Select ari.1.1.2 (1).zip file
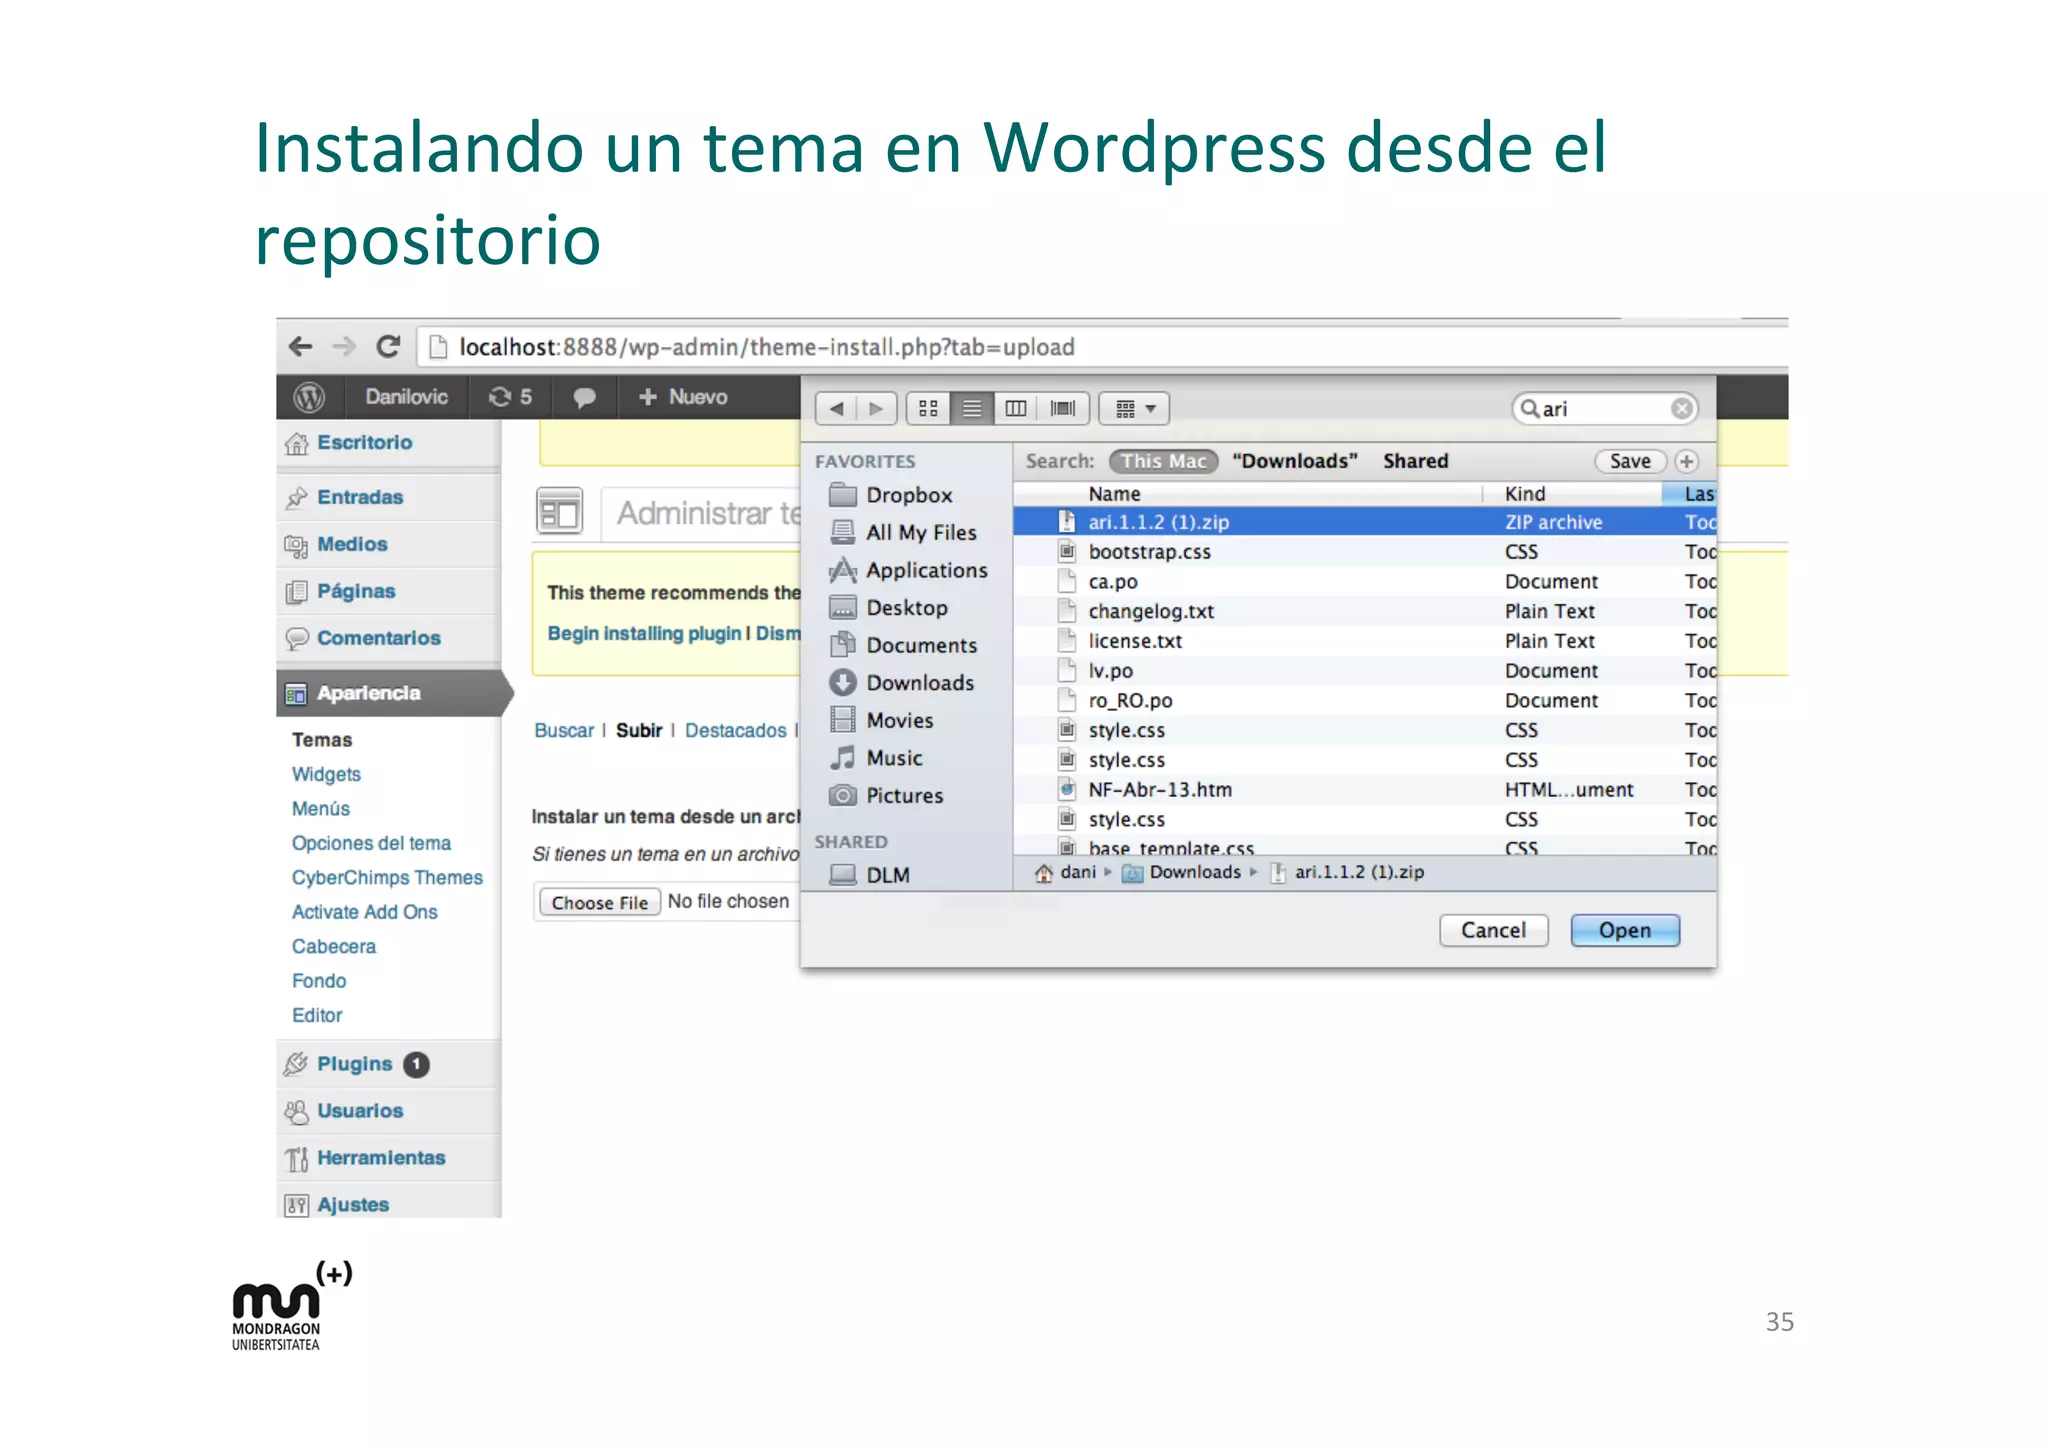Image resolution: width=2048 pixels, height=1447 pixels. click(x=1365, y=522)
